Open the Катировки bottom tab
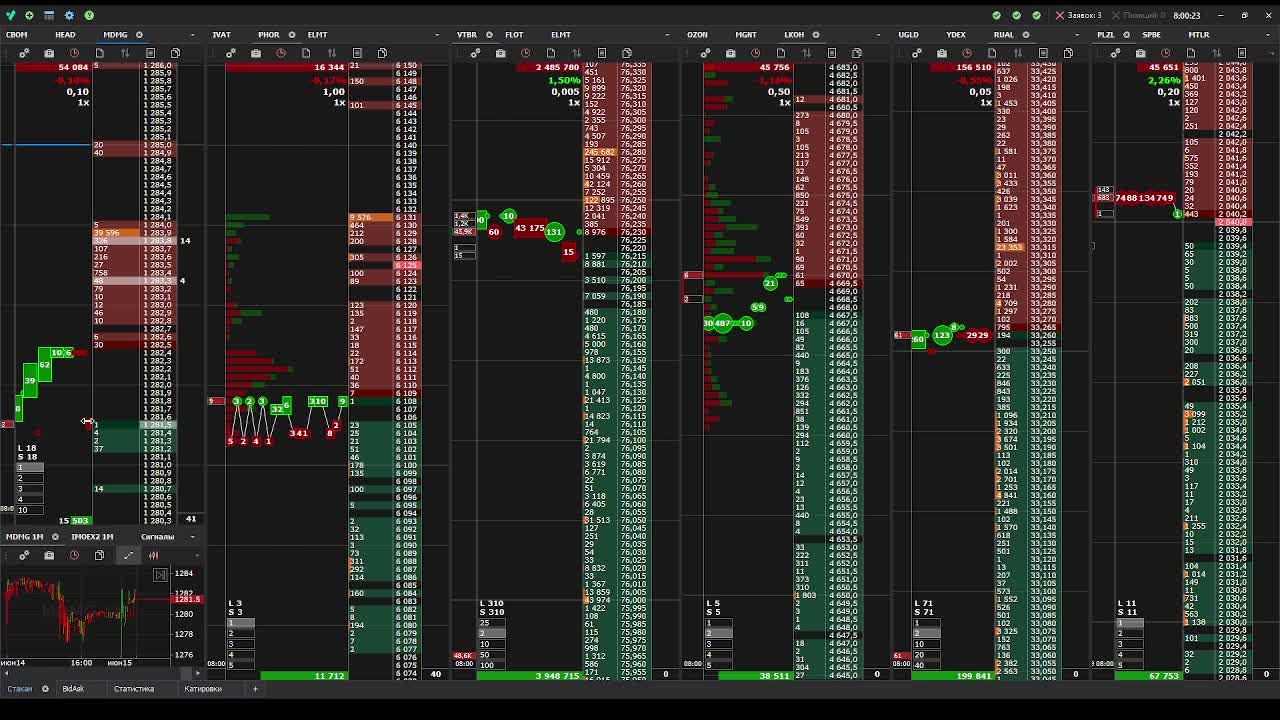 203,689
